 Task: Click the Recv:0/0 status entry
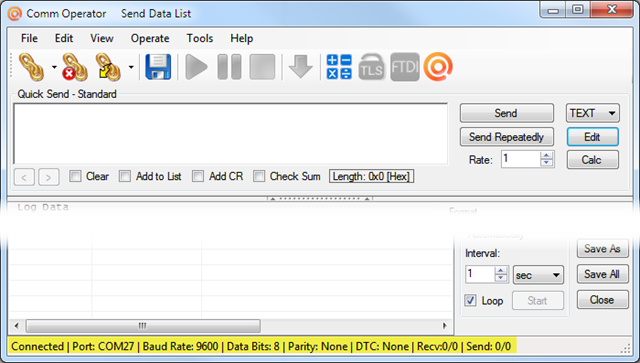tap(437, 347)
